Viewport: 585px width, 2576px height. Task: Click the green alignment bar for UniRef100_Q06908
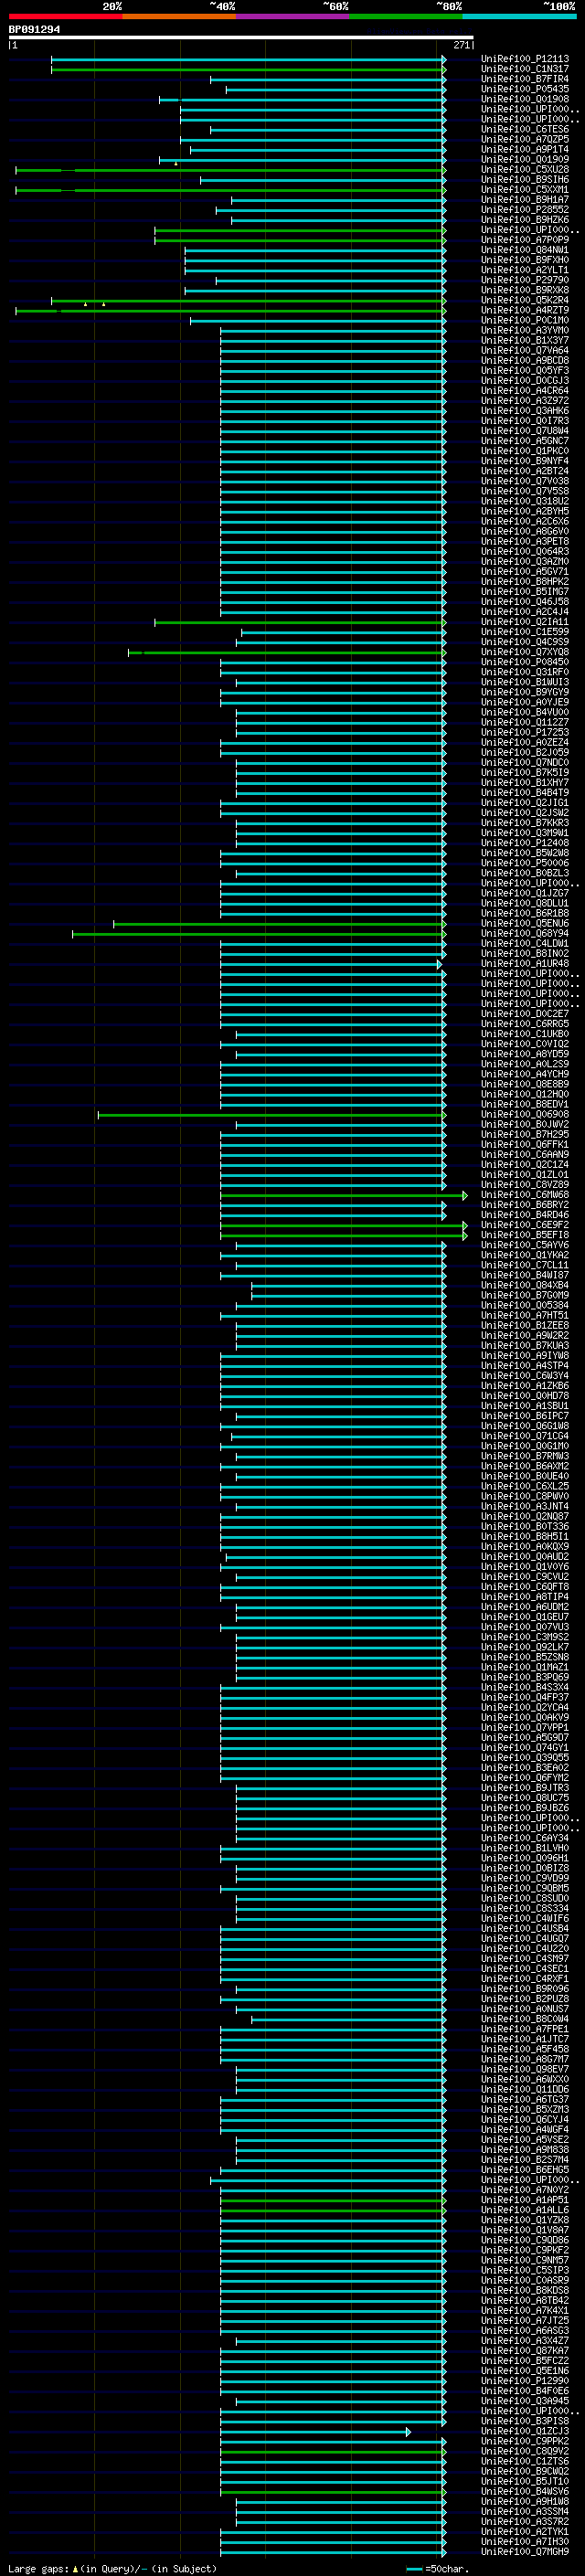272,1115
